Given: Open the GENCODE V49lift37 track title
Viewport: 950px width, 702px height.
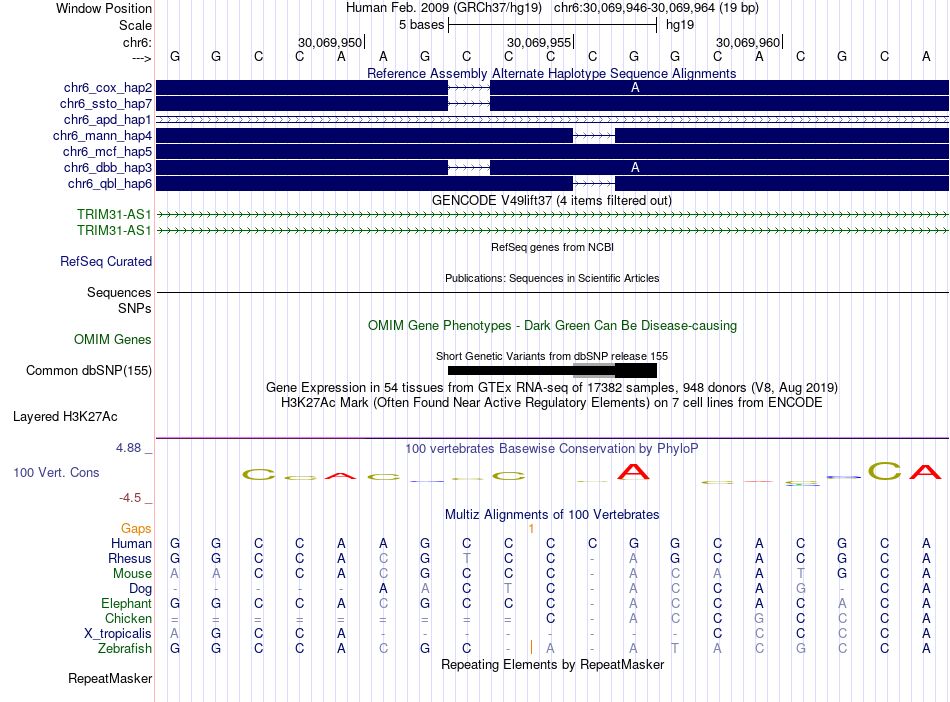Looking at the screenshot, I should [x=552, y=200].
